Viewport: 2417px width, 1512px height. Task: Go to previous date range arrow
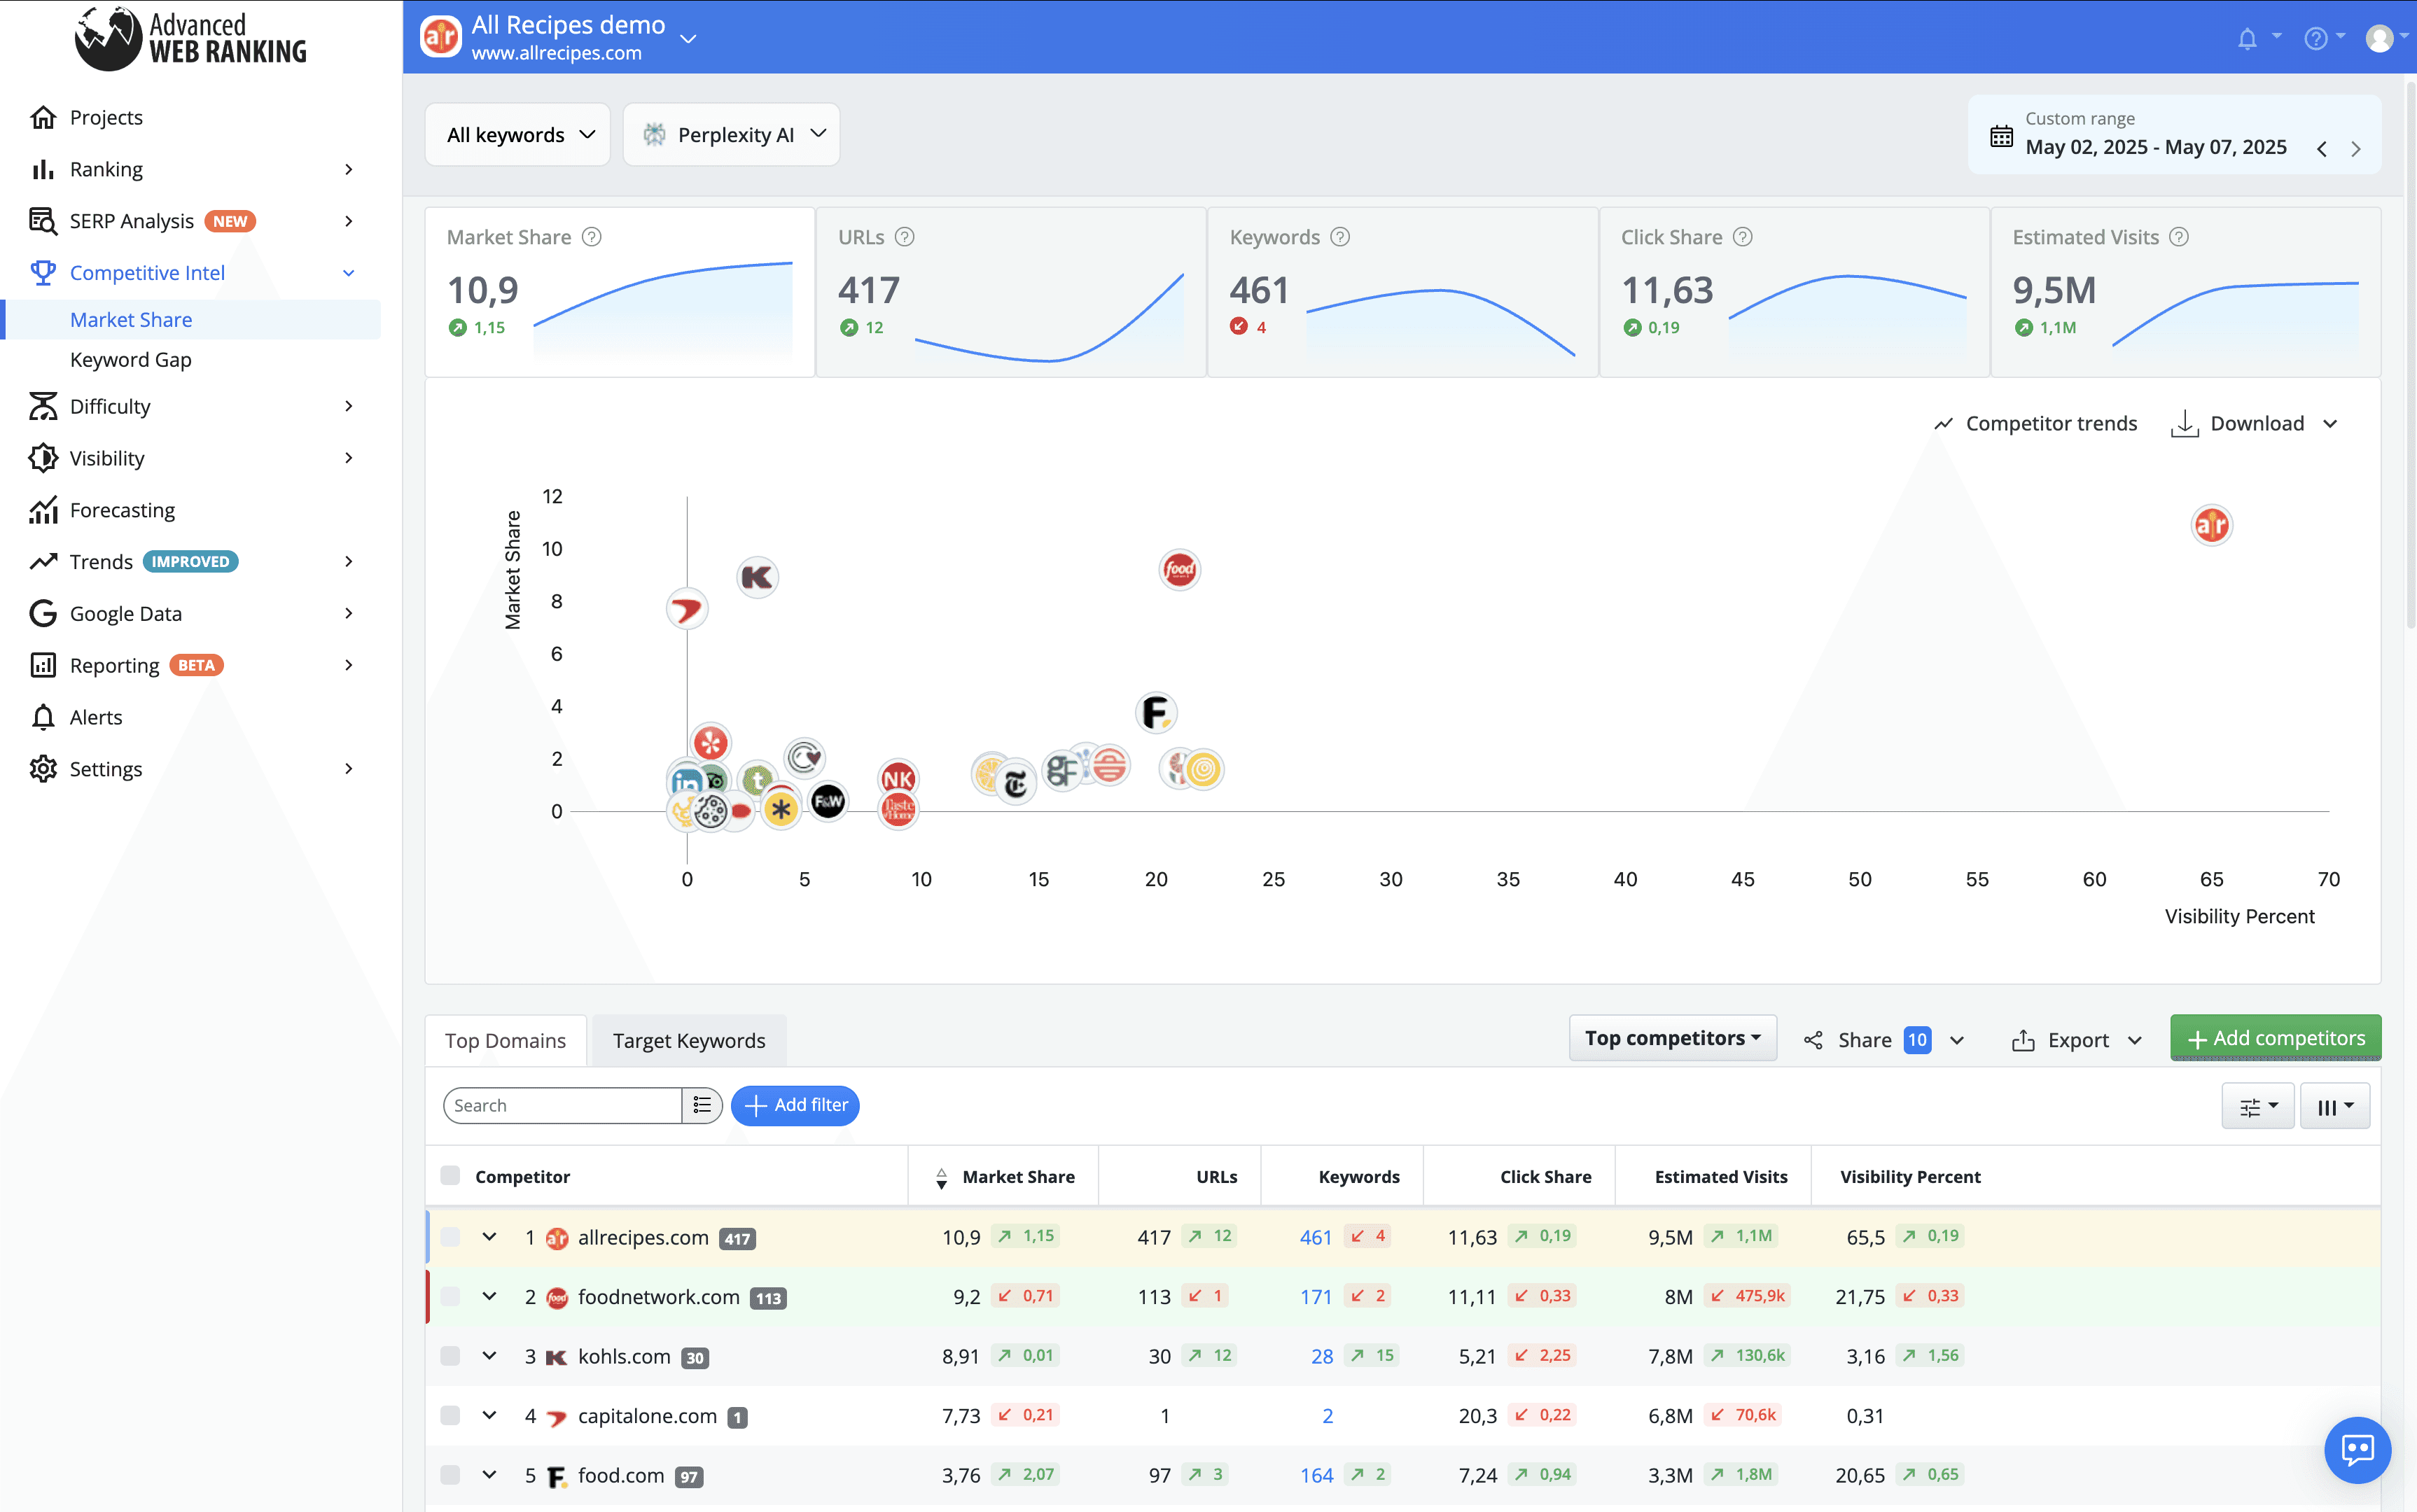click(x=2321, y=148)
